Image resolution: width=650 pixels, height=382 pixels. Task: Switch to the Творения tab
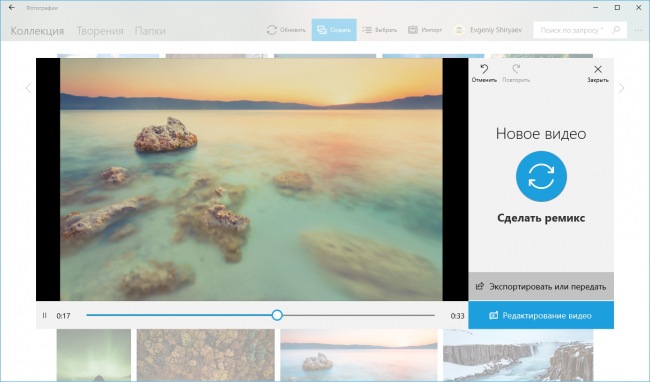100,31
